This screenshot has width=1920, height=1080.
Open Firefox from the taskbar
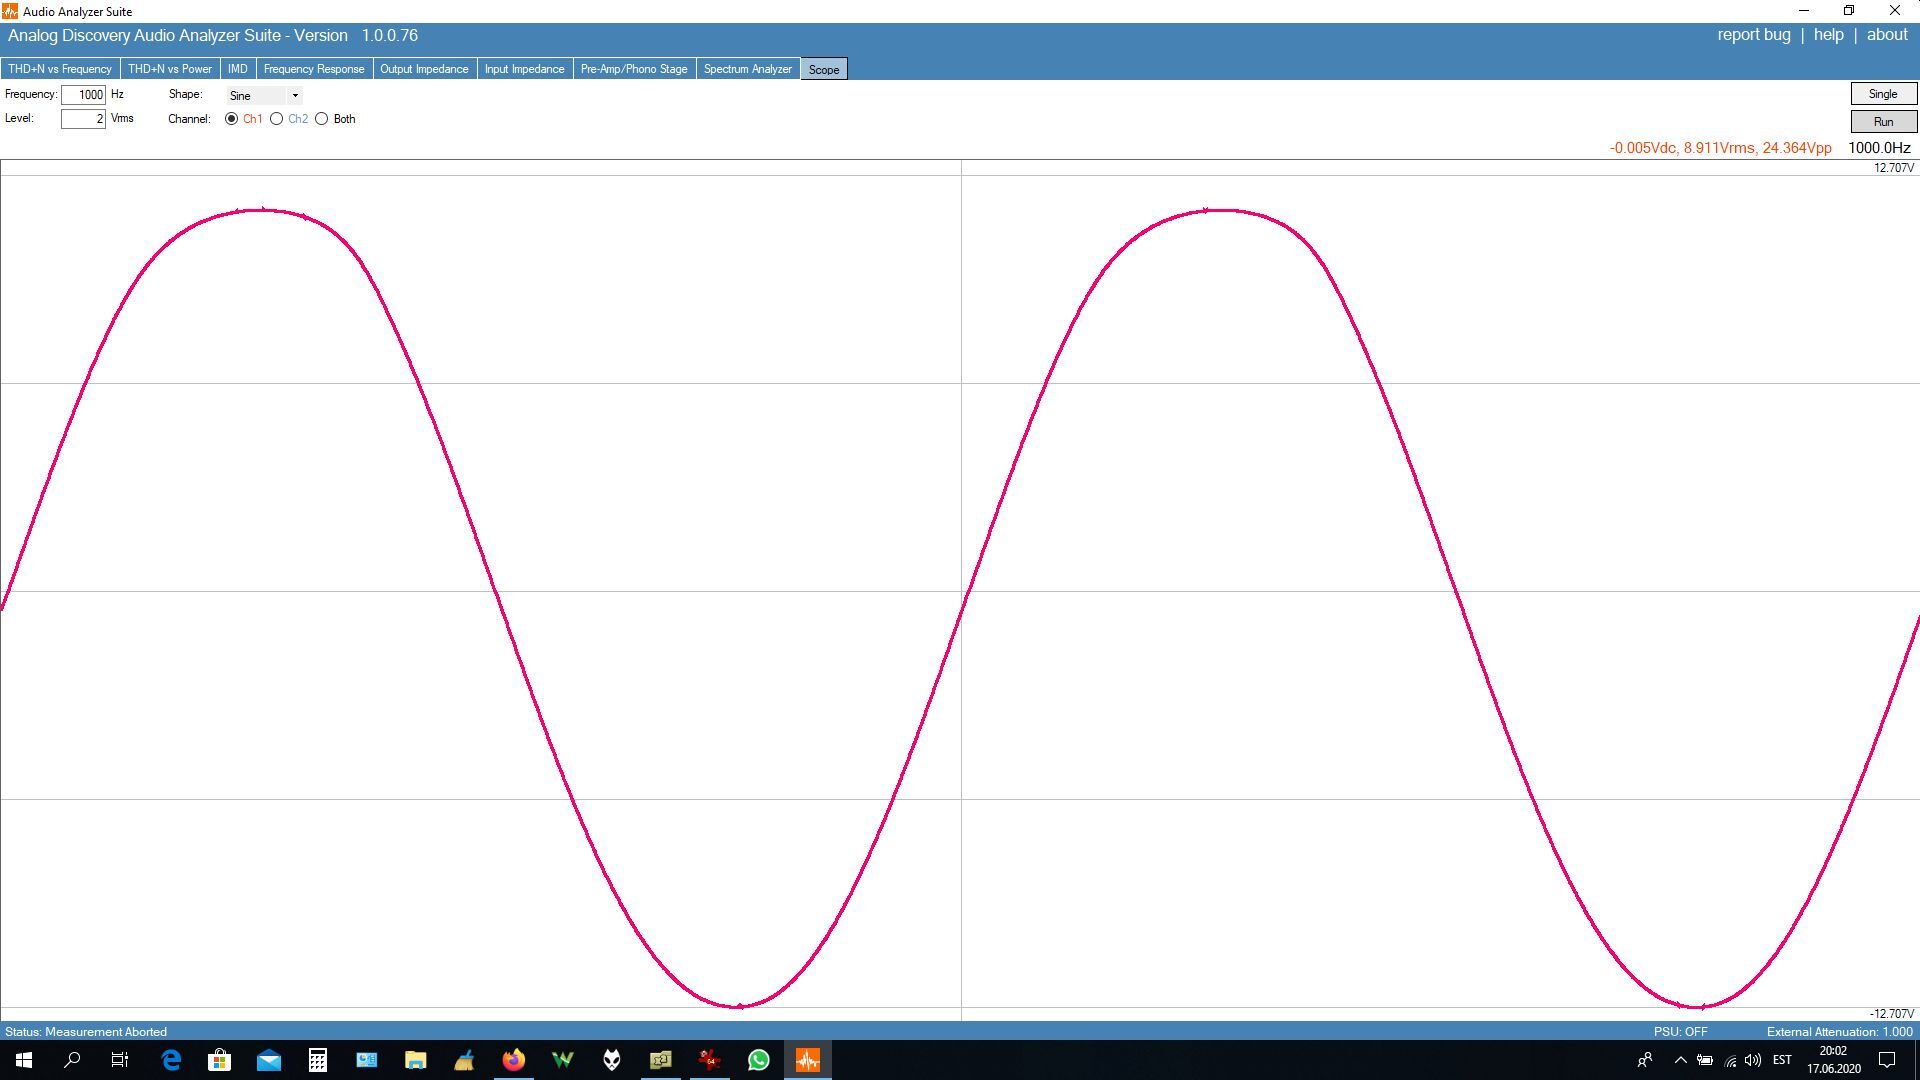(x=513, y=1060)
